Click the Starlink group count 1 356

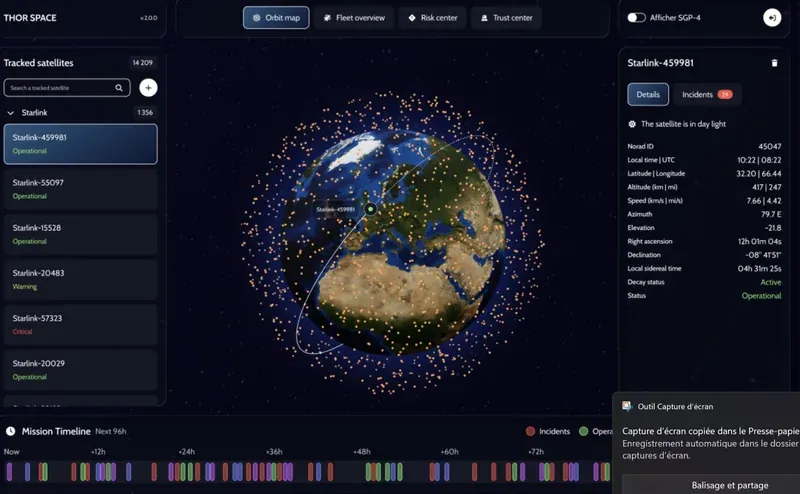(x=145, y=112)
